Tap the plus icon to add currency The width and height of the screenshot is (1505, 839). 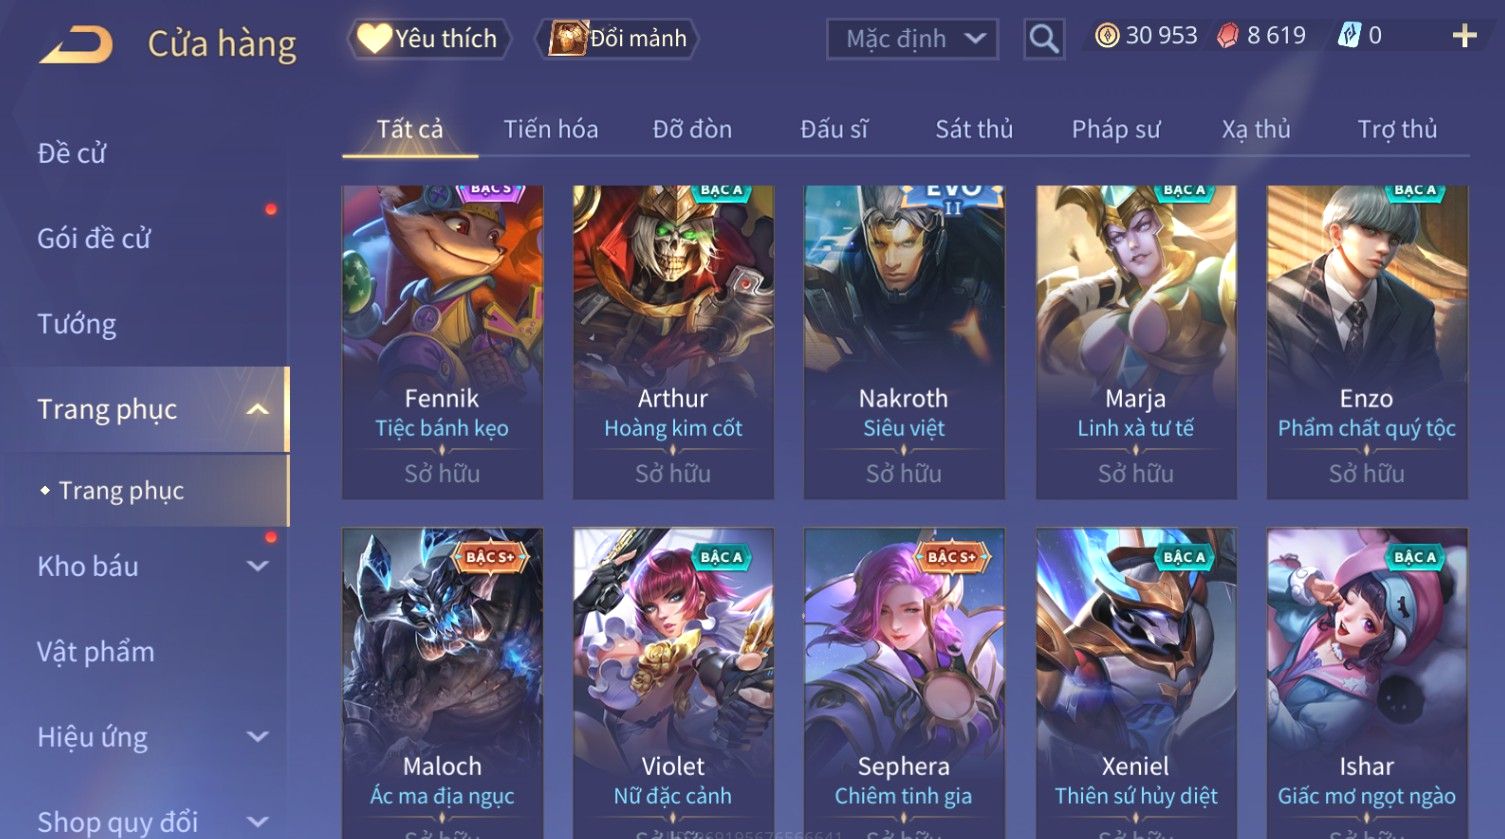click(1464, 36)
